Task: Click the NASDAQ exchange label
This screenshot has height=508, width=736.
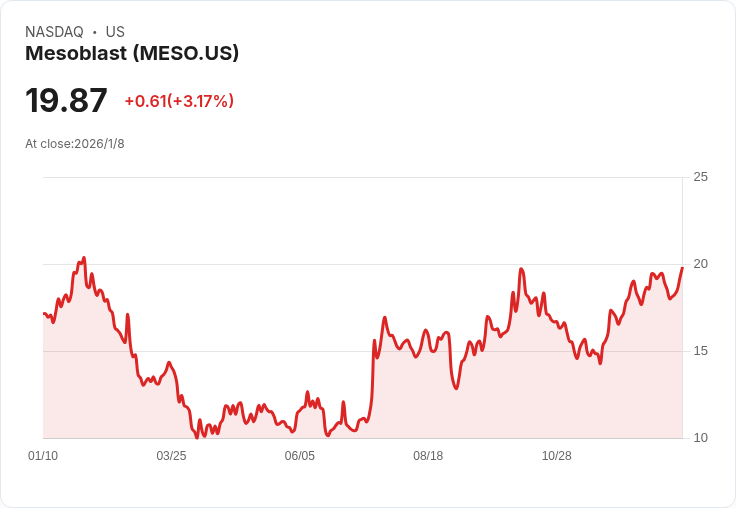Action: 54,32
